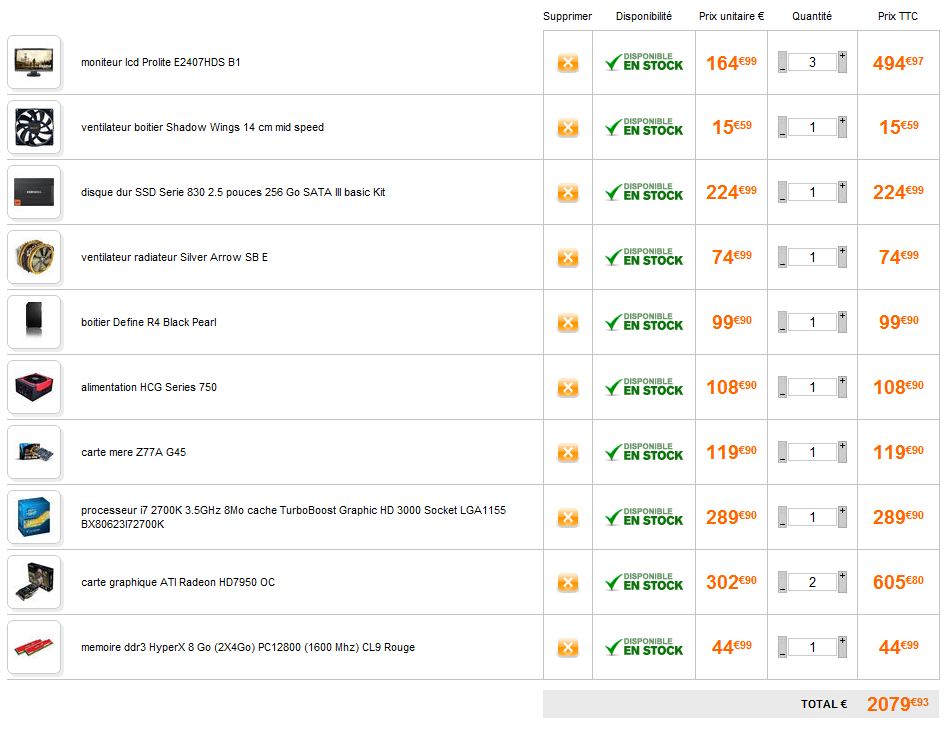Delete the Shadow Wings fan item

point(567,128)
